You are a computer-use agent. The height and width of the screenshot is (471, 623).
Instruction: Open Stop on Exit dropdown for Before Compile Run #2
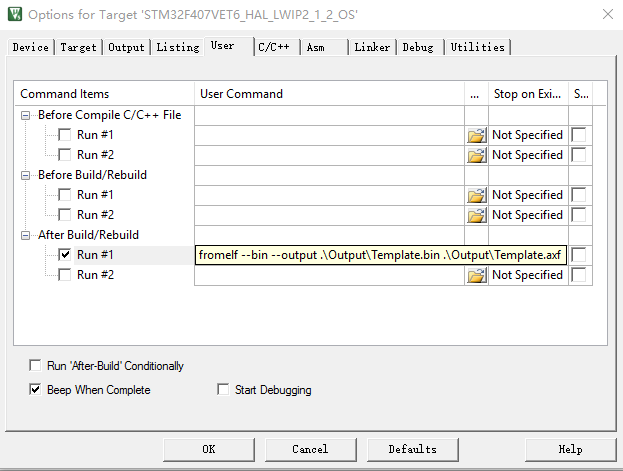(528, 155)
